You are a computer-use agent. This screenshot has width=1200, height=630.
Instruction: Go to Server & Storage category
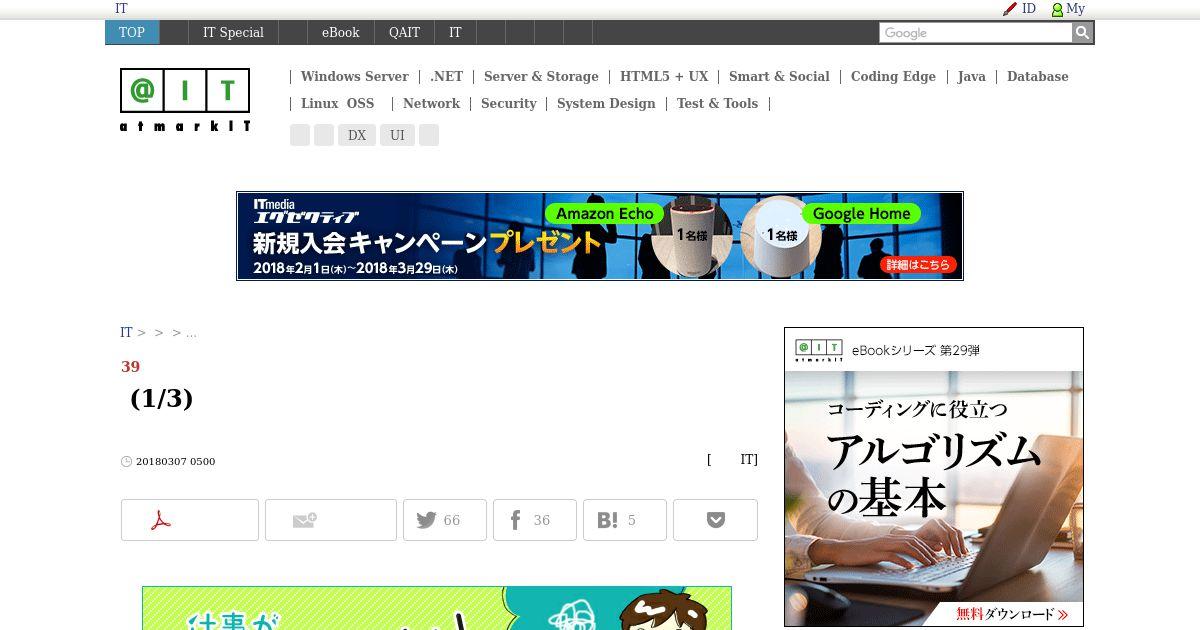tap(541, 77)
